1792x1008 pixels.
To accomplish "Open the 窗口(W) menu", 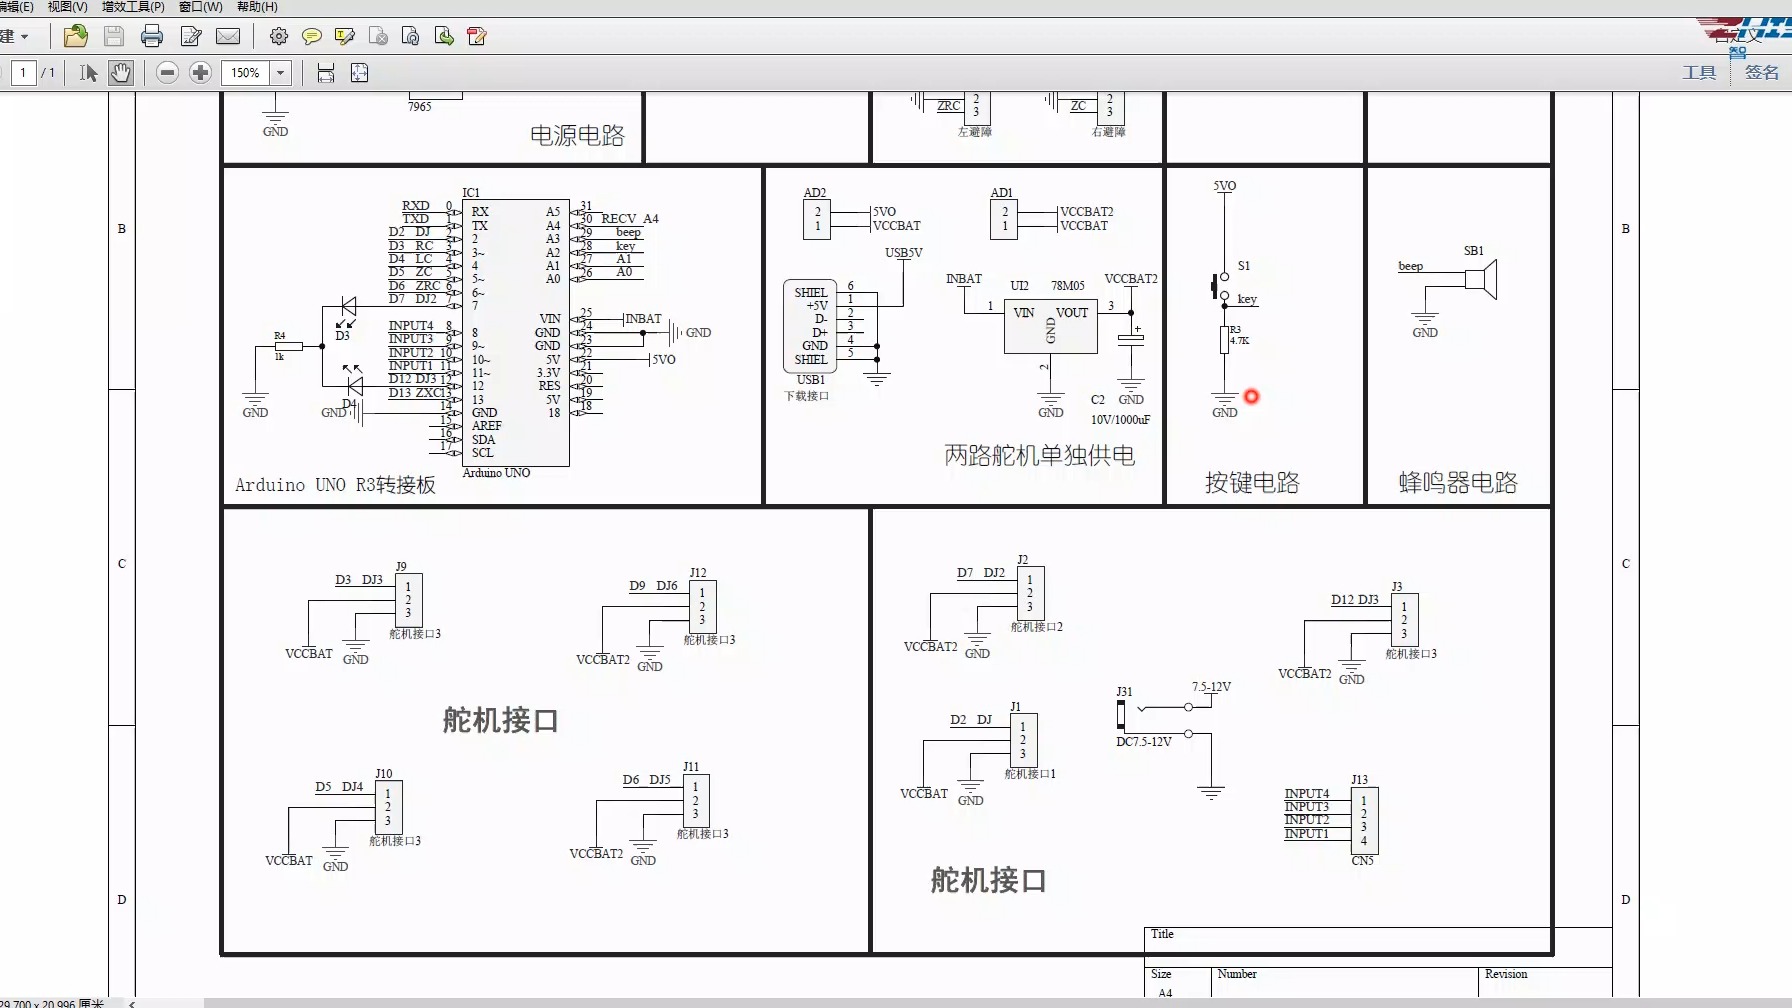I will pos(201,7).
